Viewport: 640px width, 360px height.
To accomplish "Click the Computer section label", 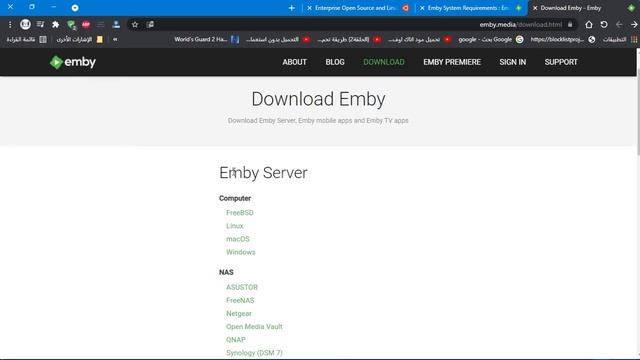I will (235, 198).
